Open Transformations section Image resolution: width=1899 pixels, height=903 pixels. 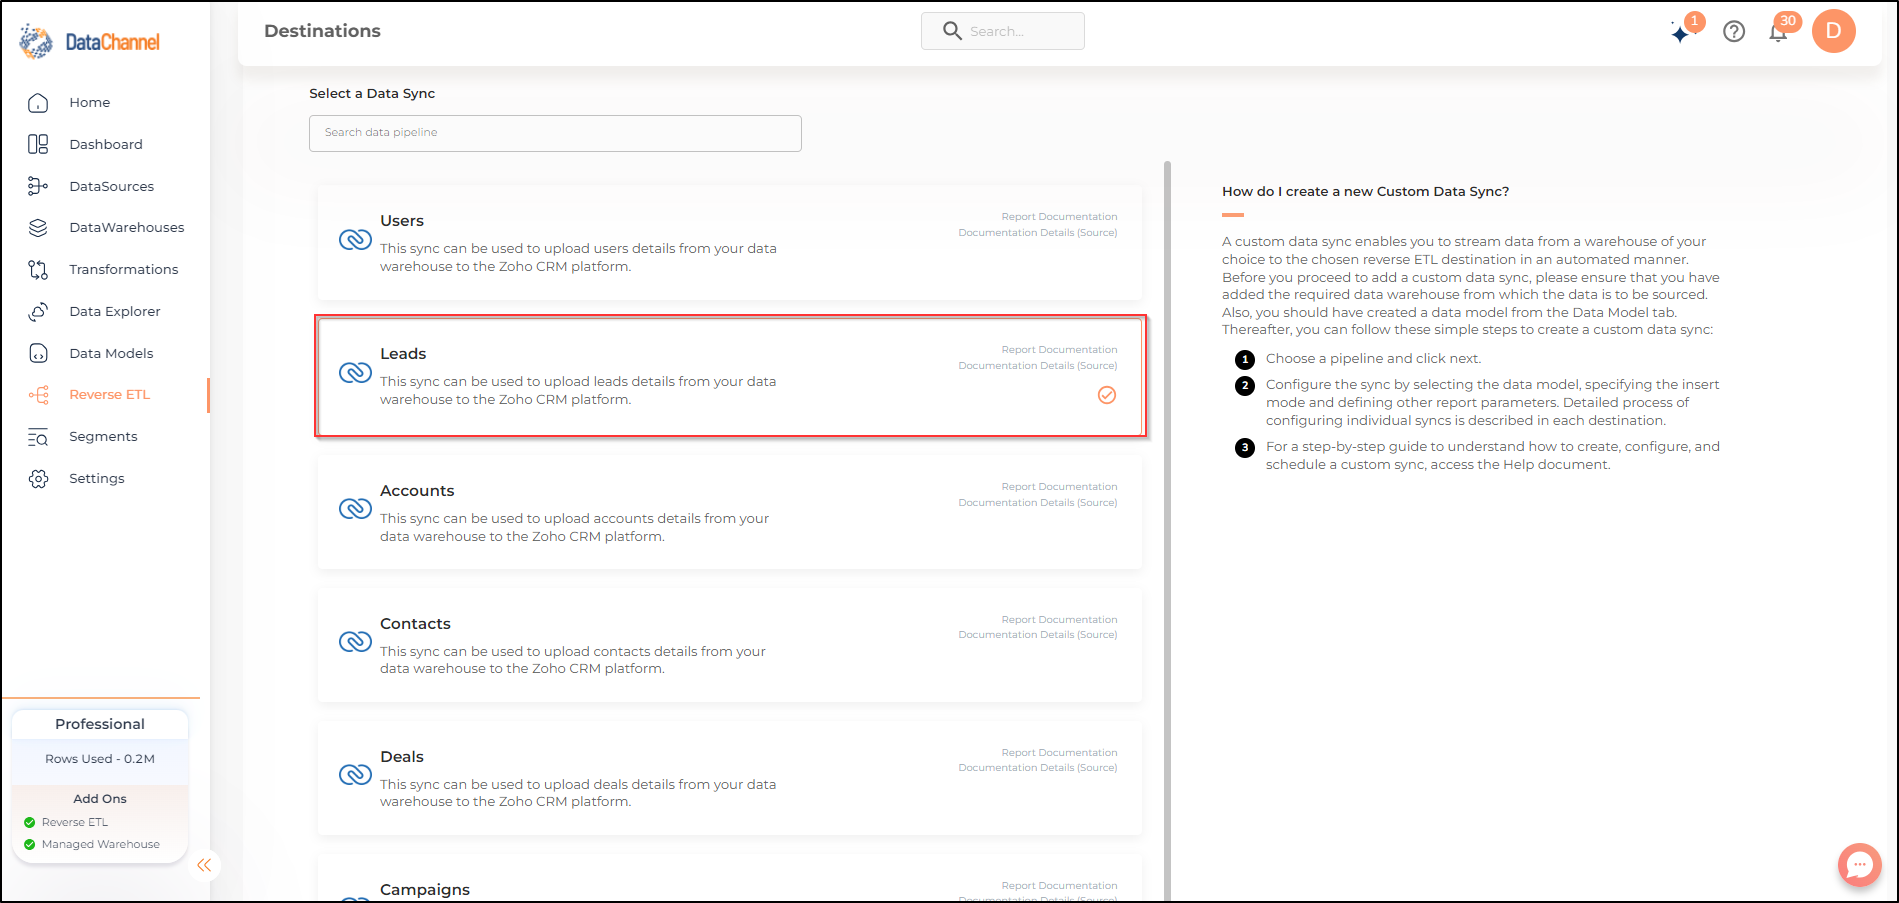point(124,270)
